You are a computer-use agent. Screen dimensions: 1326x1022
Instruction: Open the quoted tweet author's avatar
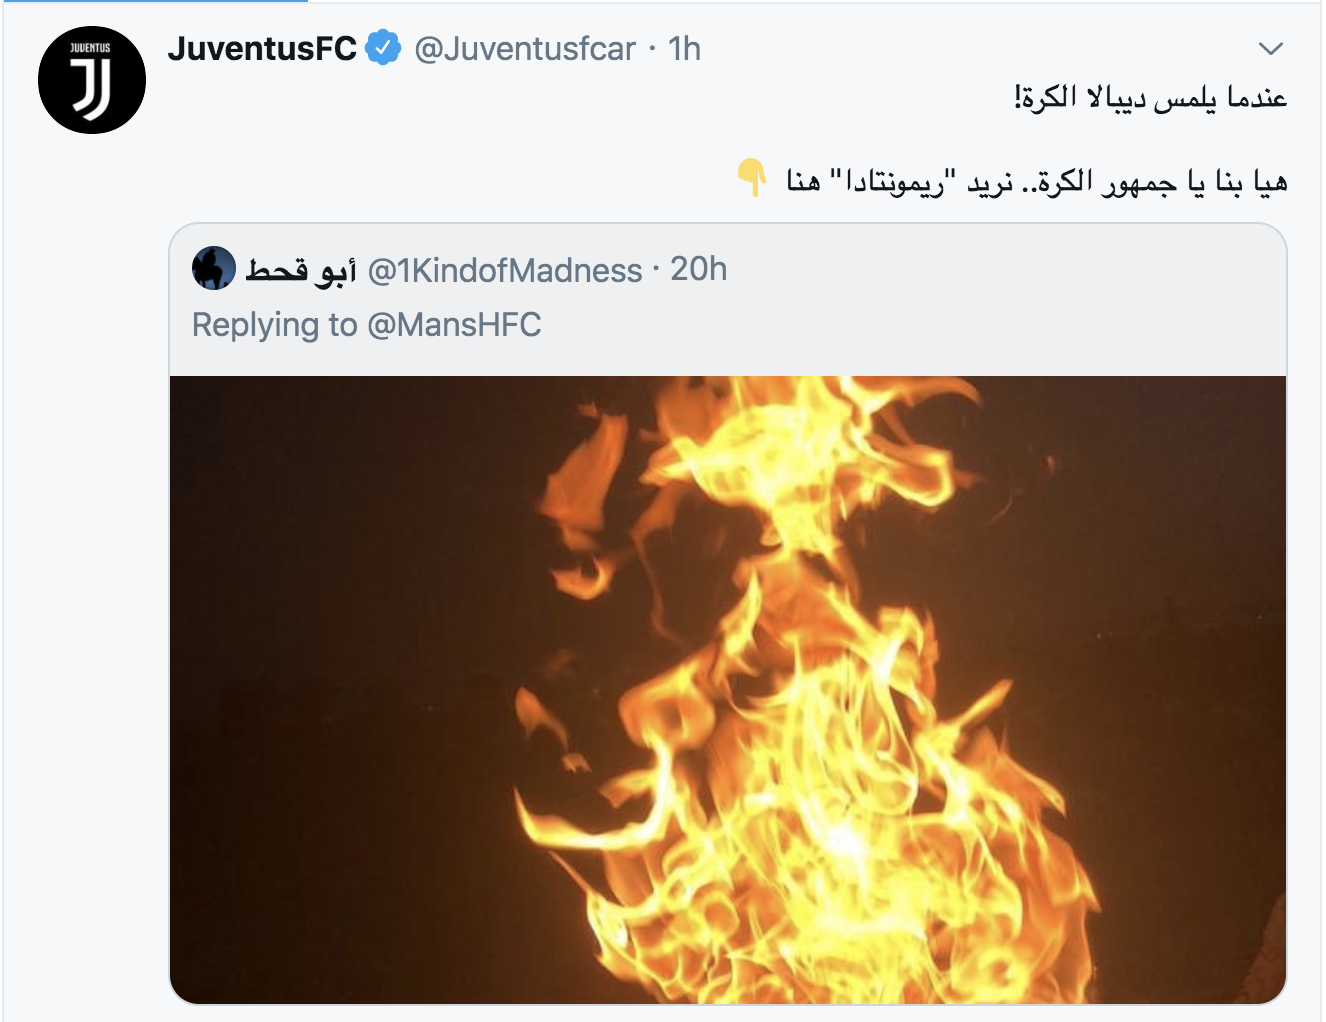[214, 269]
